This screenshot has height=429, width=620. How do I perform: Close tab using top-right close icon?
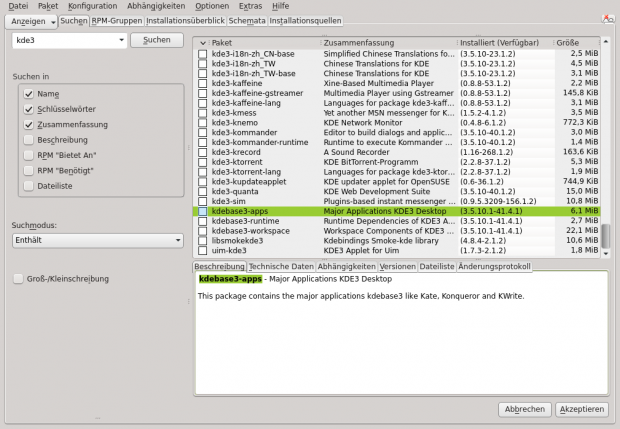[x=607, y=18]
